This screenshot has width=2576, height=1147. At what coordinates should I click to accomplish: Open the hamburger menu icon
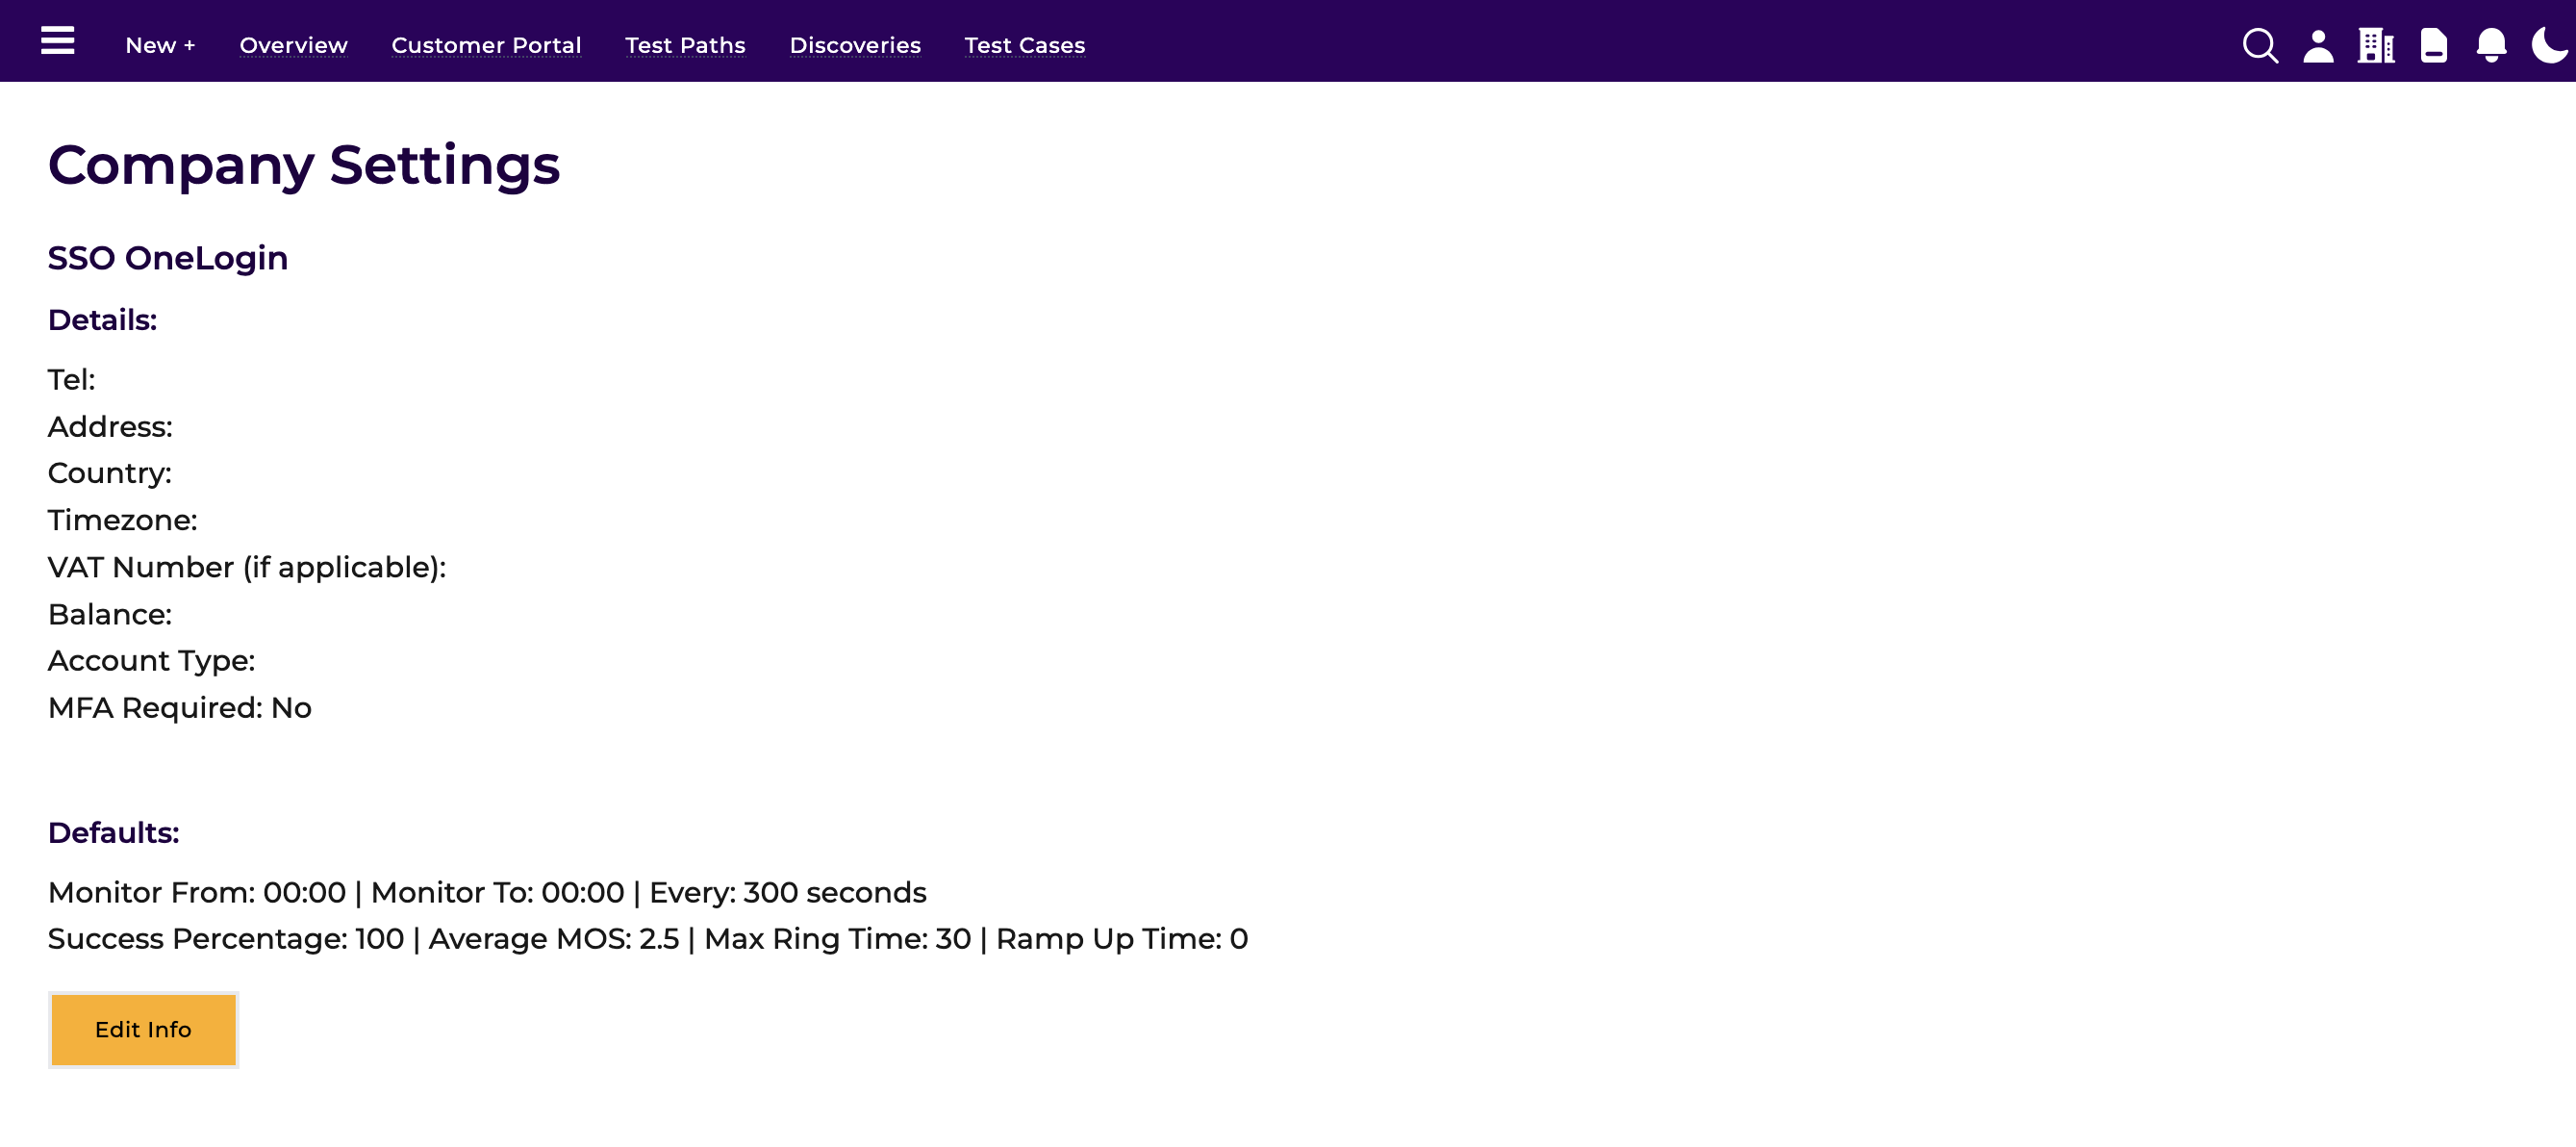click(58, 41)
